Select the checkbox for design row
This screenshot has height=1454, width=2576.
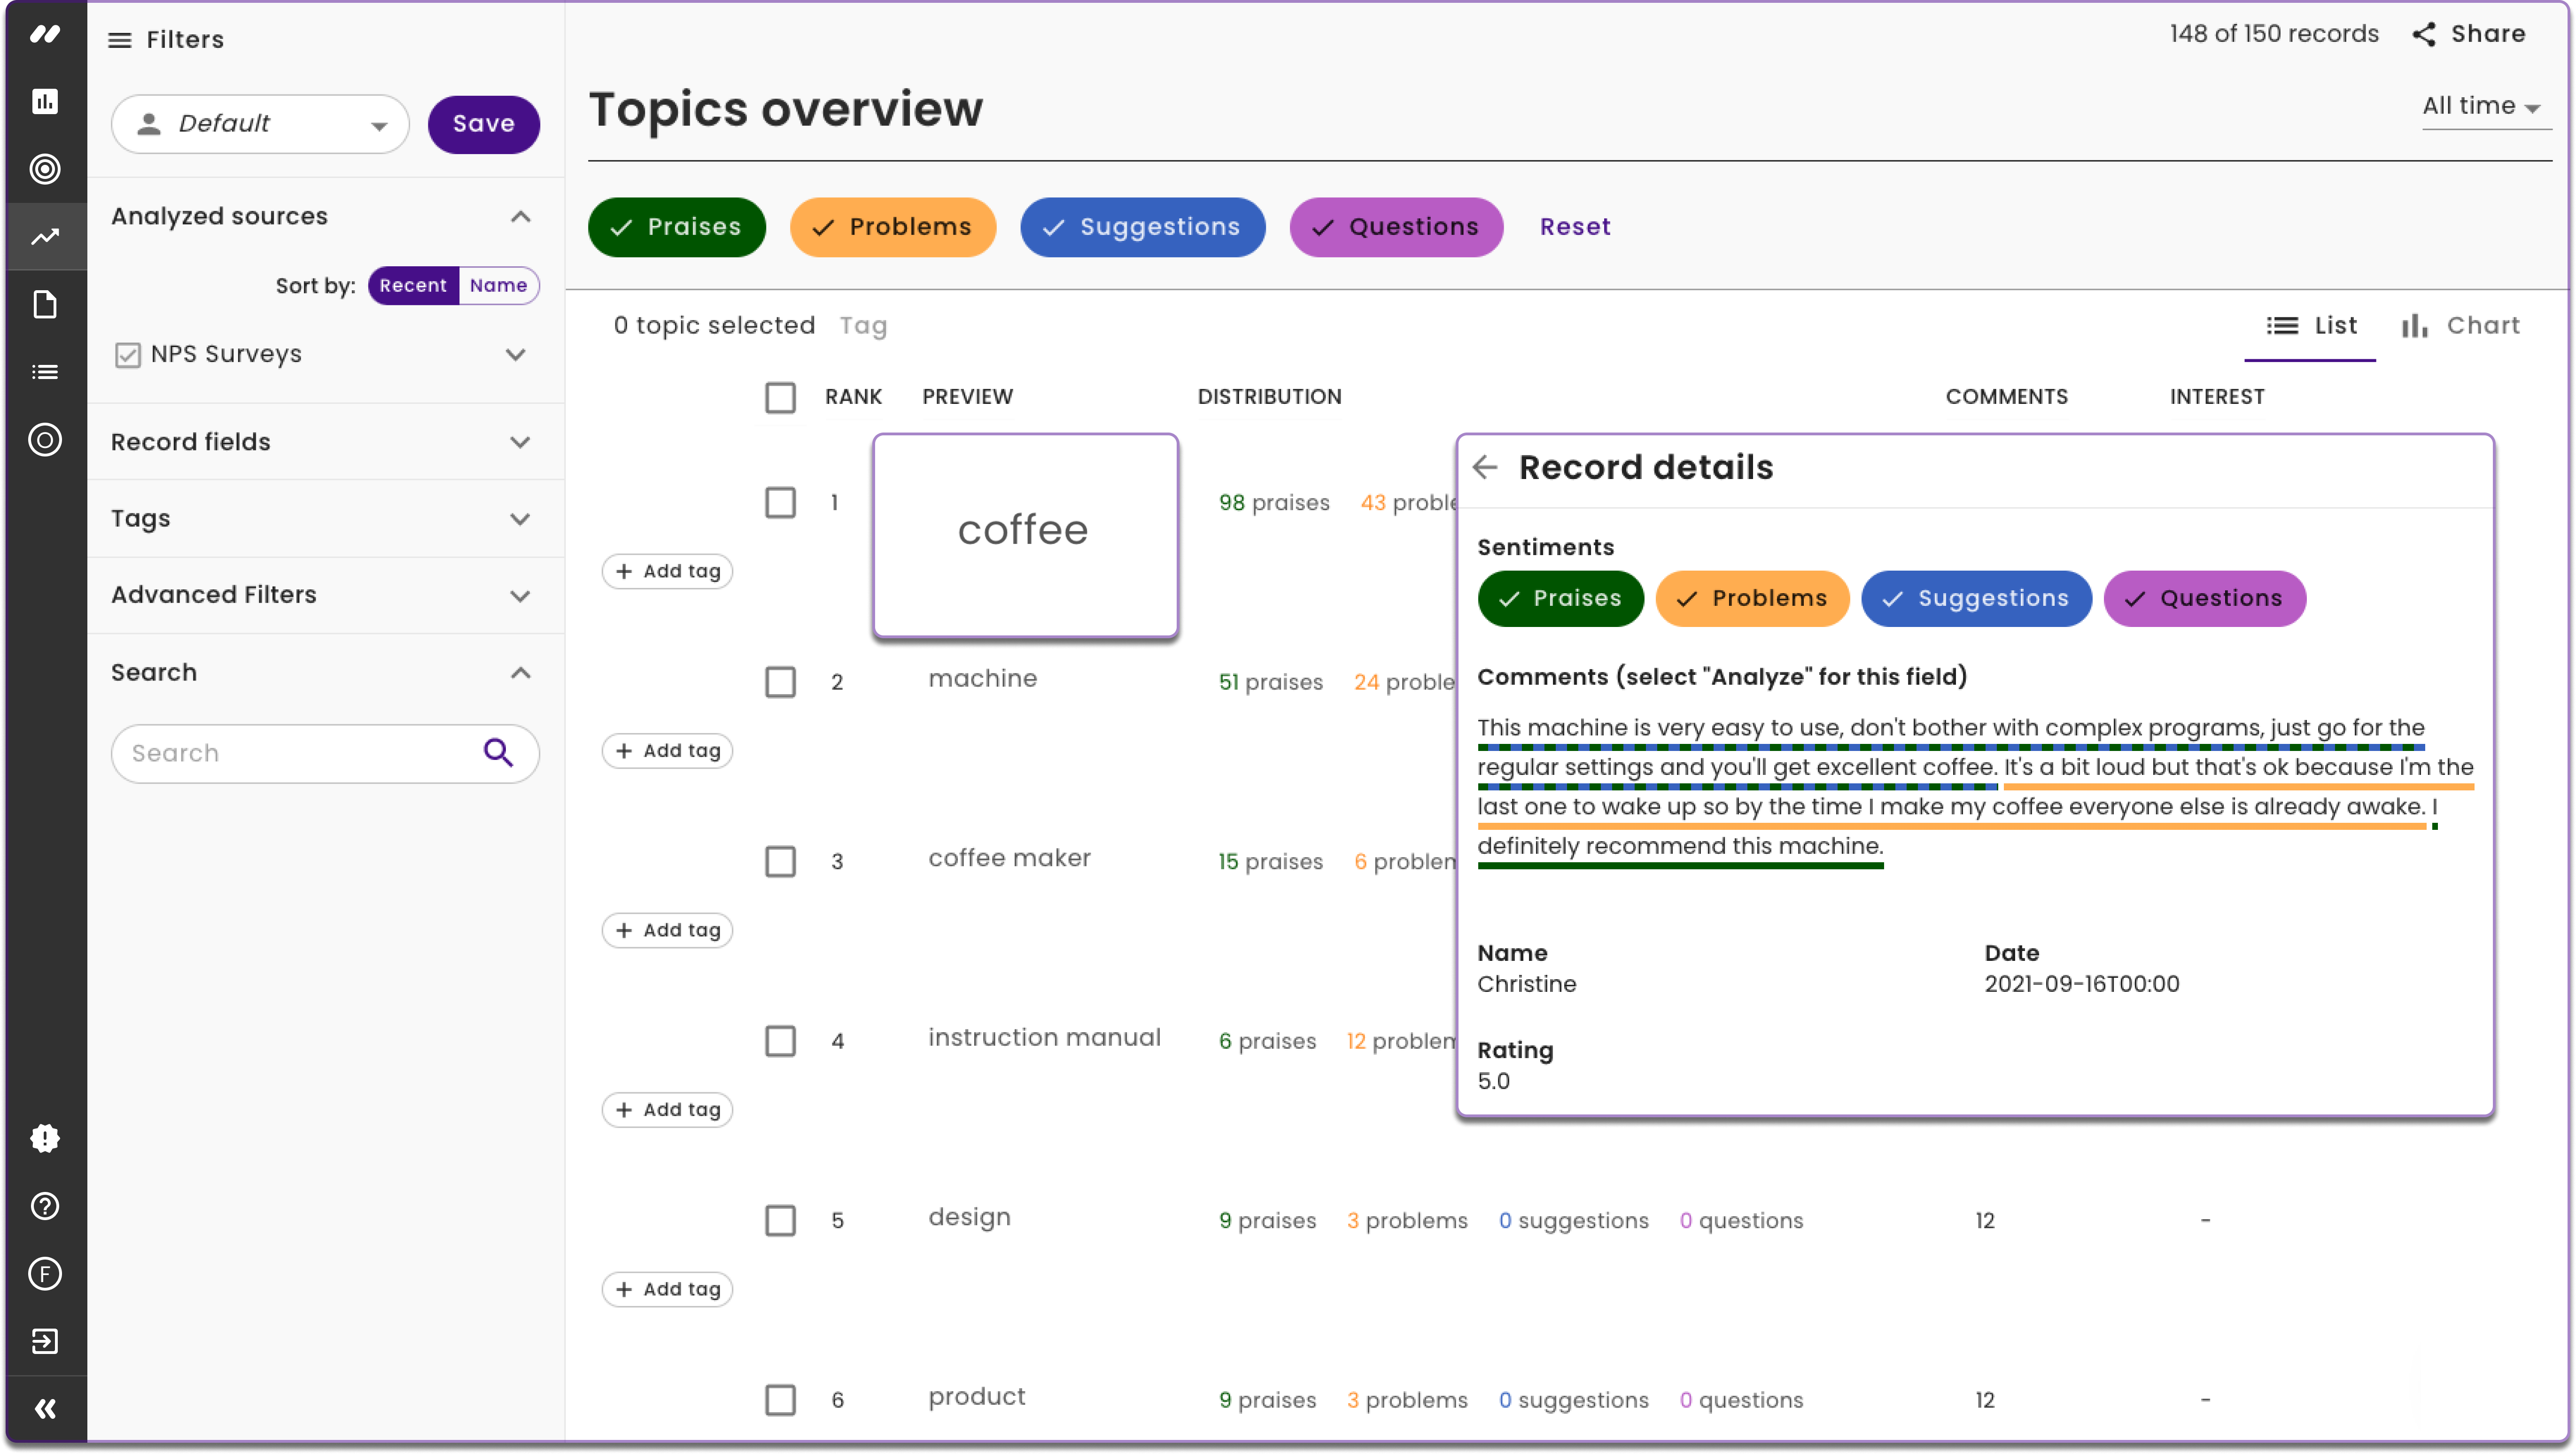(x=780, y=1220)
